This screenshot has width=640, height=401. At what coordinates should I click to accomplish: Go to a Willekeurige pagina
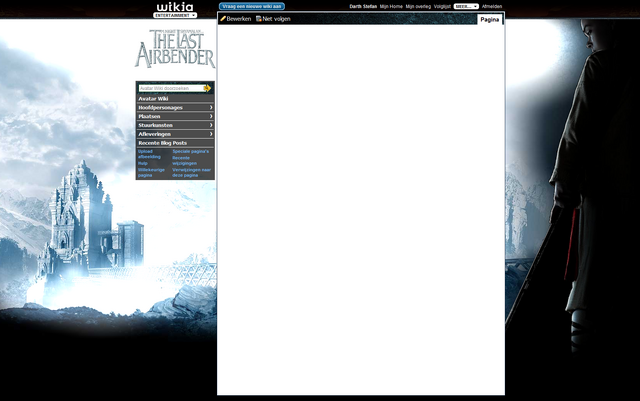pyautogui.click(x=151, y=172)
